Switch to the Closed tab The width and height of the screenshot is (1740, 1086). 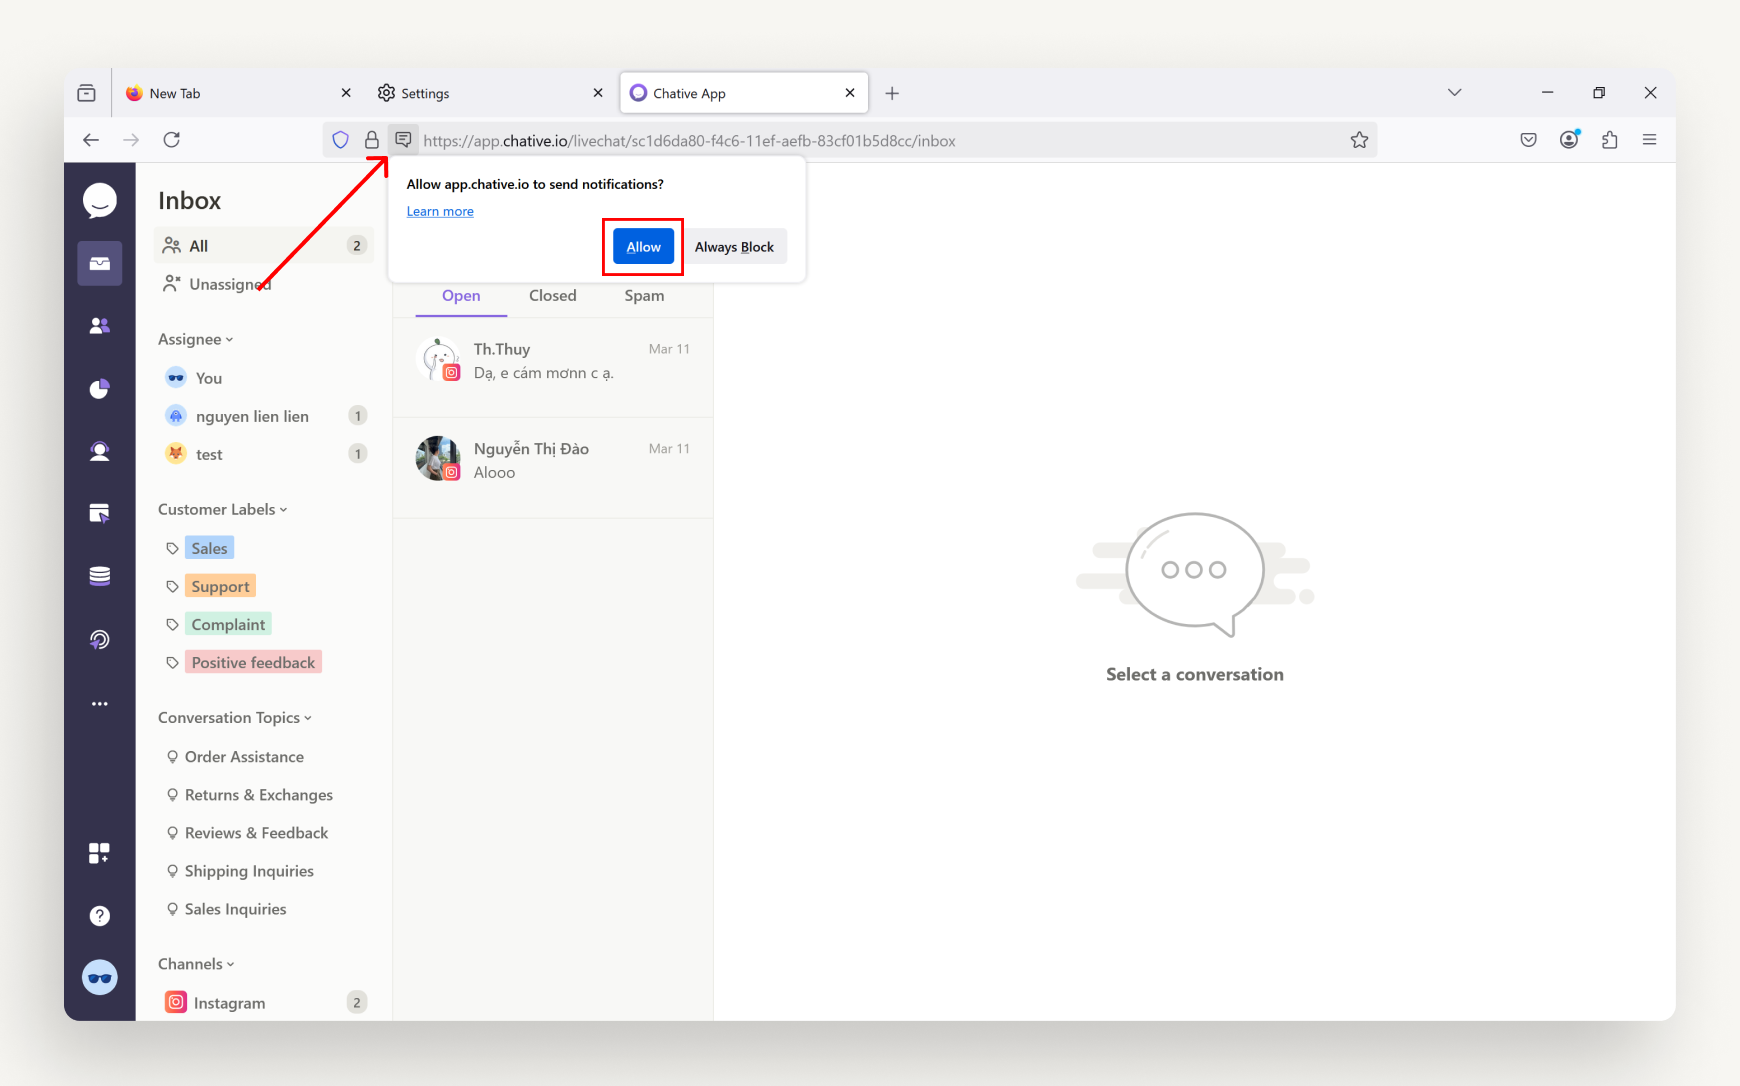click(552, 295)
